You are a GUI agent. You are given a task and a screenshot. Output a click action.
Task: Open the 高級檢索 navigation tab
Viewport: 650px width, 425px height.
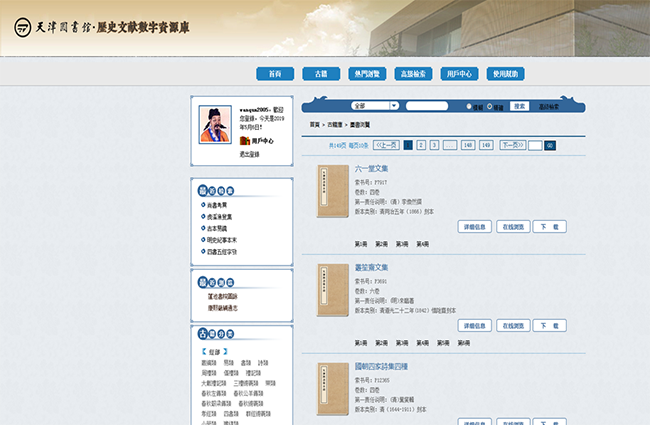coord(413,74)
